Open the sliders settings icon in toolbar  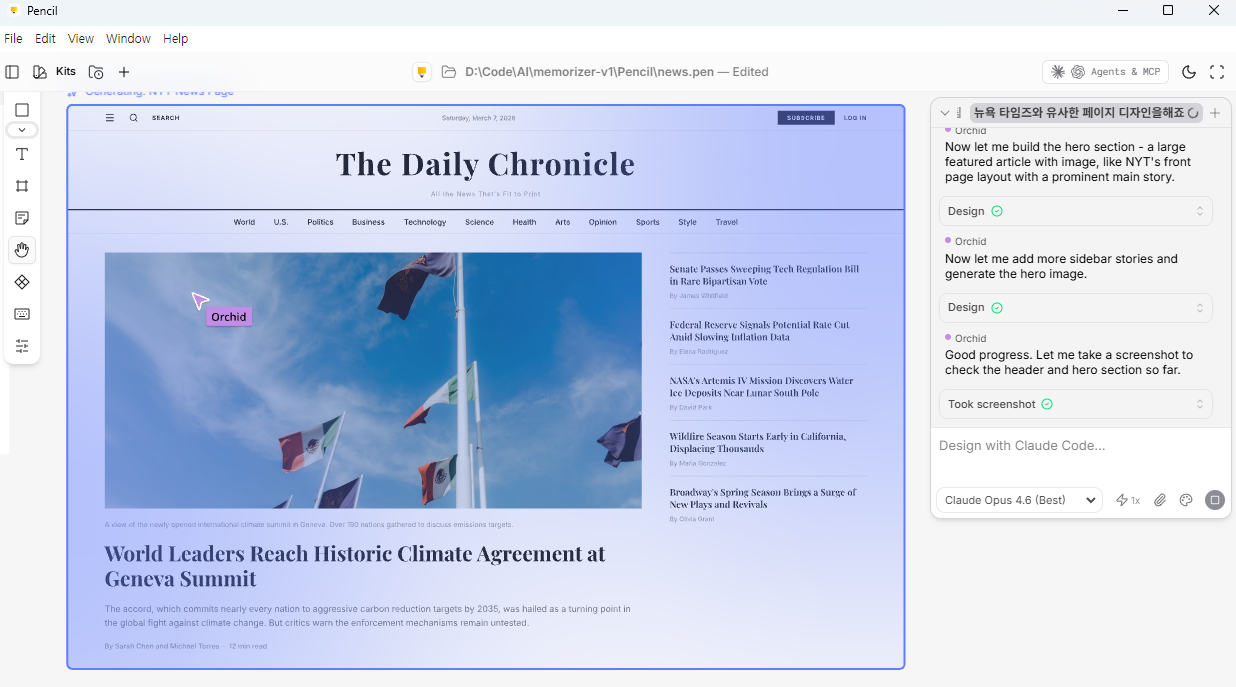[x=22, y=346]
